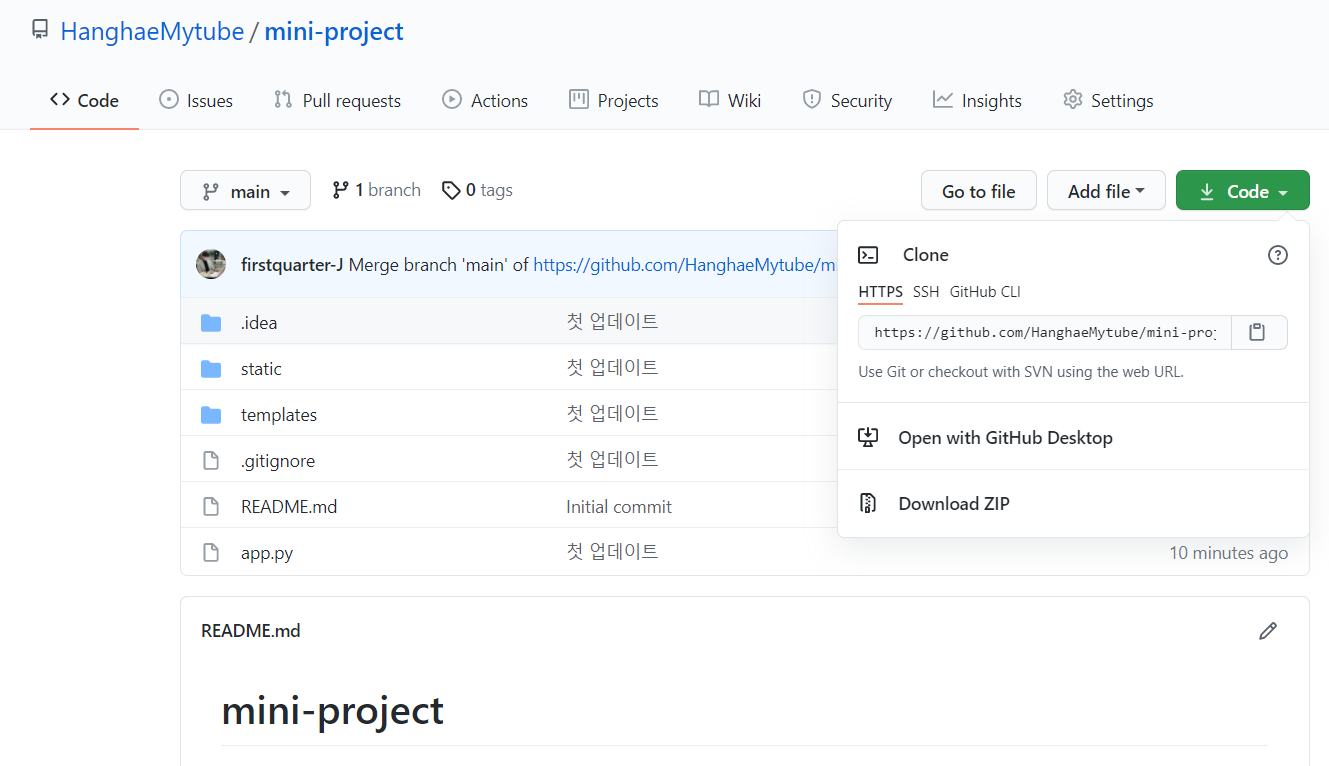Click the README.md file icon in list

click(211, 506)
